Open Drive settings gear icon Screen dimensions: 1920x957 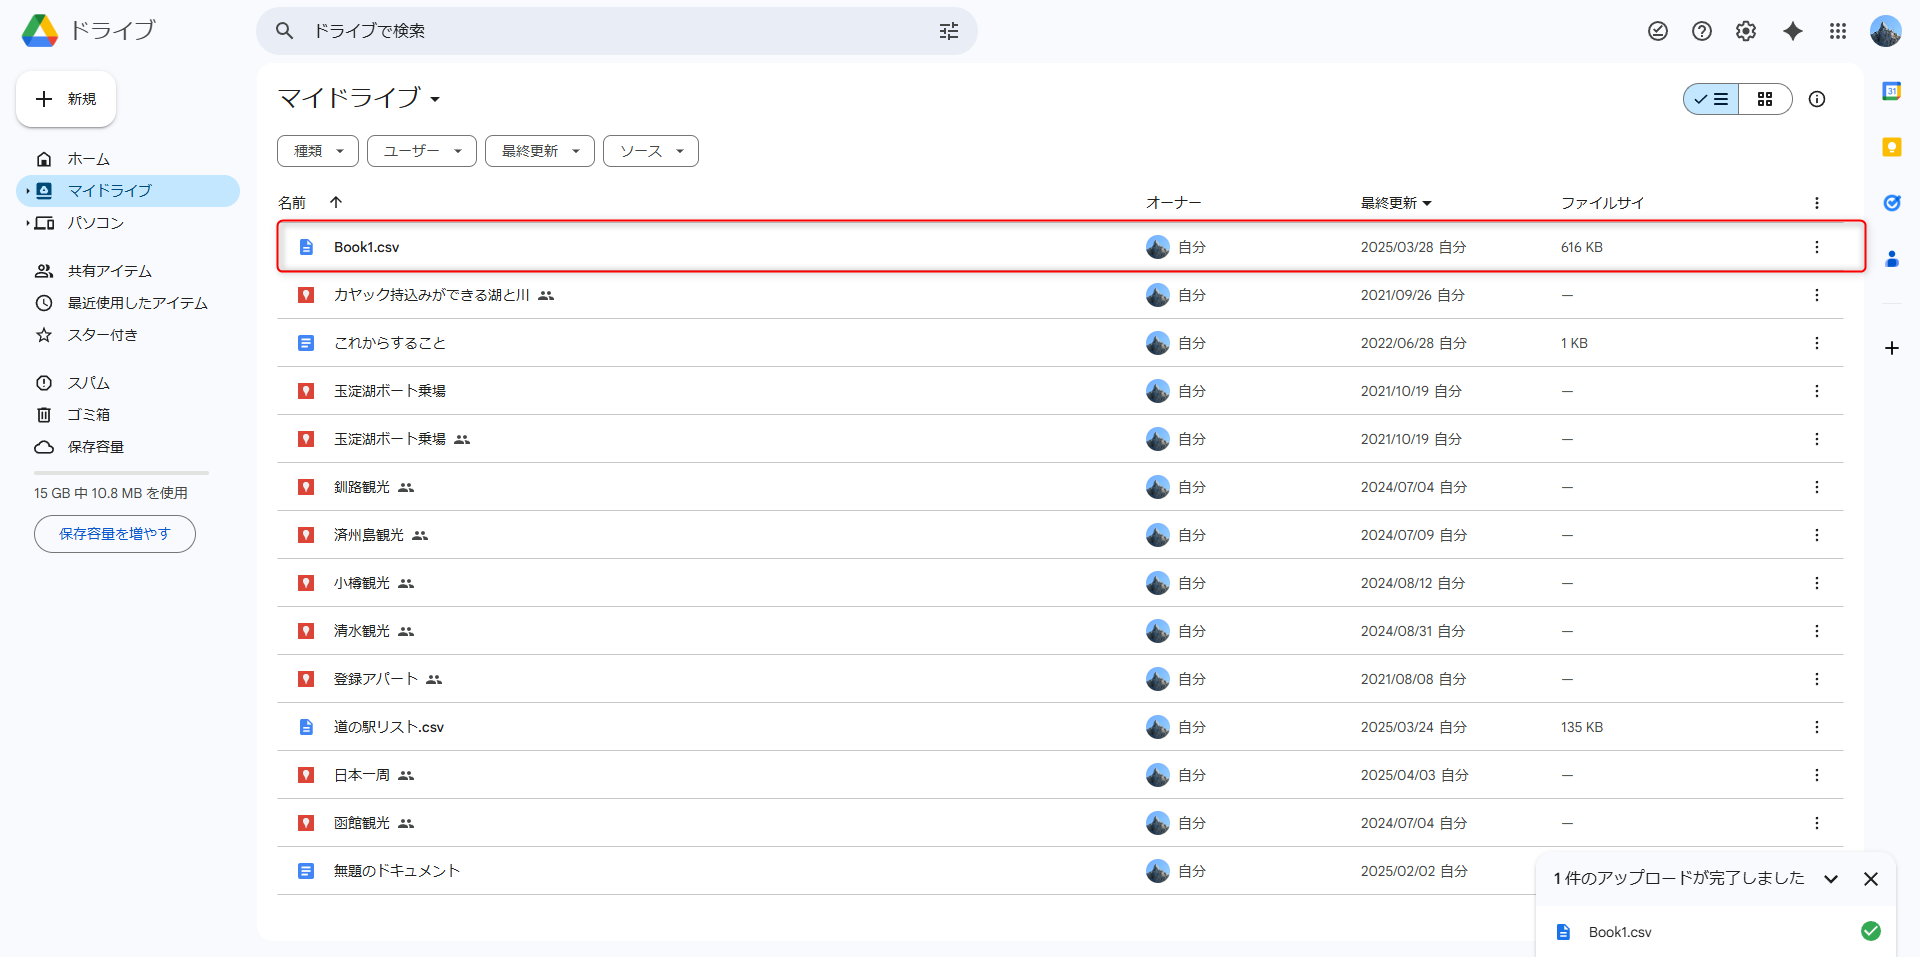point(1745,31)
